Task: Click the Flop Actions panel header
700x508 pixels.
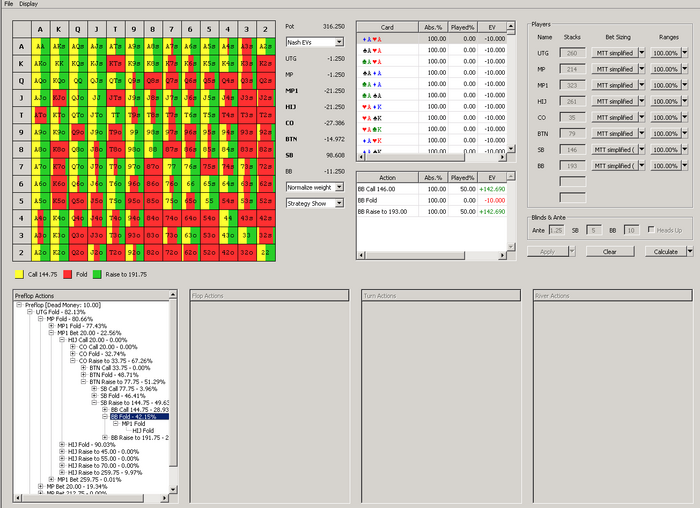Action: 269,295
